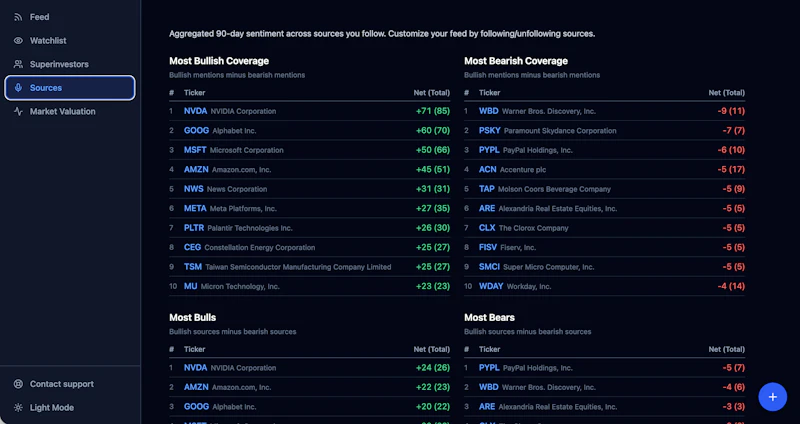Click the Sources microphone icon

point(18,88)
